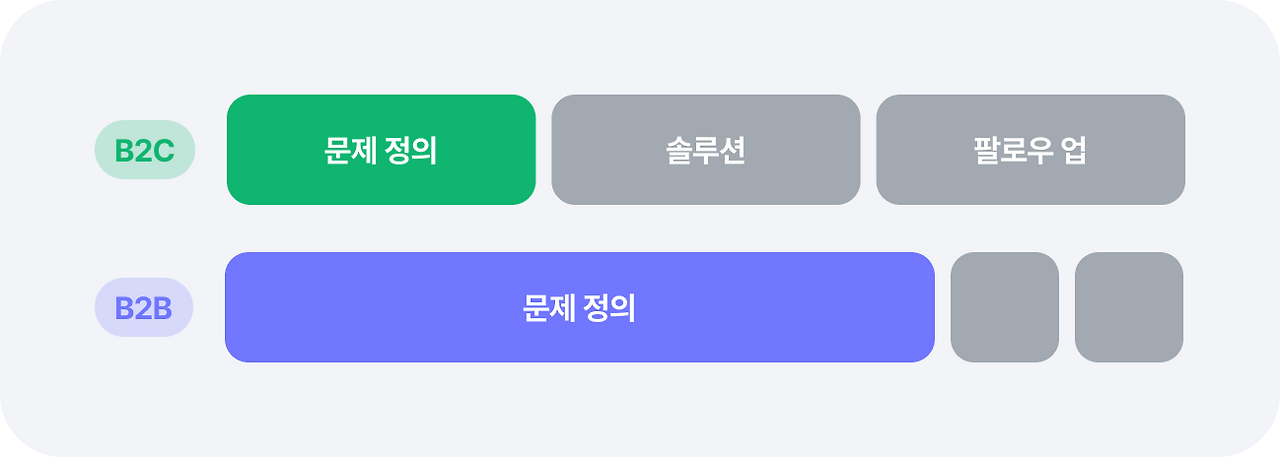Select the green 문제 정의 block
The image size is (1280, 457).
coord(381,150)
